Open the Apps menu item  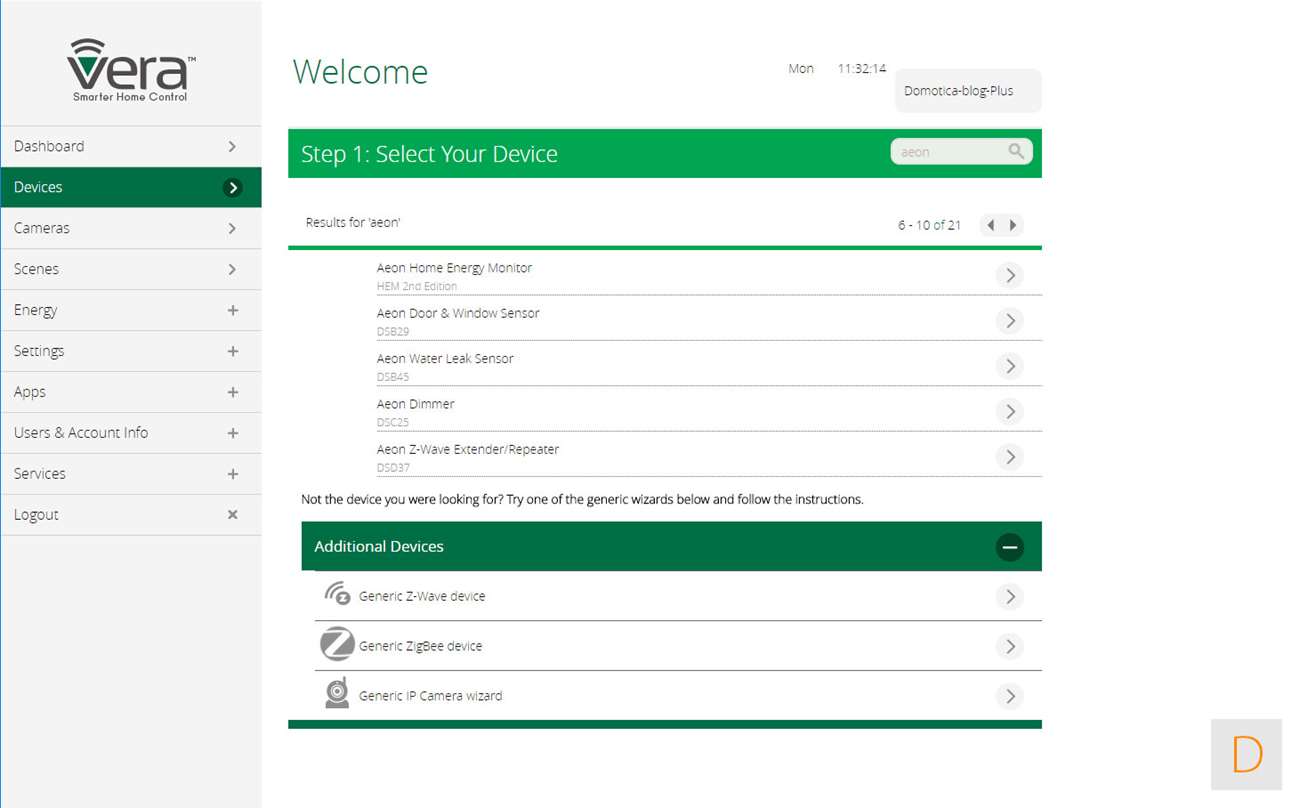[x=131, y=392]
